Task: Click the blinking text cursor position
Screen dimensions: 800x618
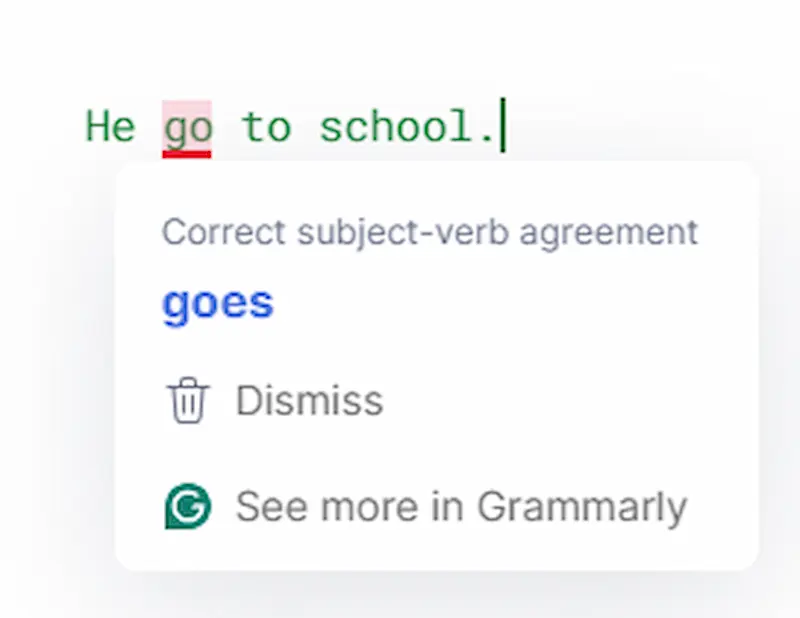Action: click(501, 125)
